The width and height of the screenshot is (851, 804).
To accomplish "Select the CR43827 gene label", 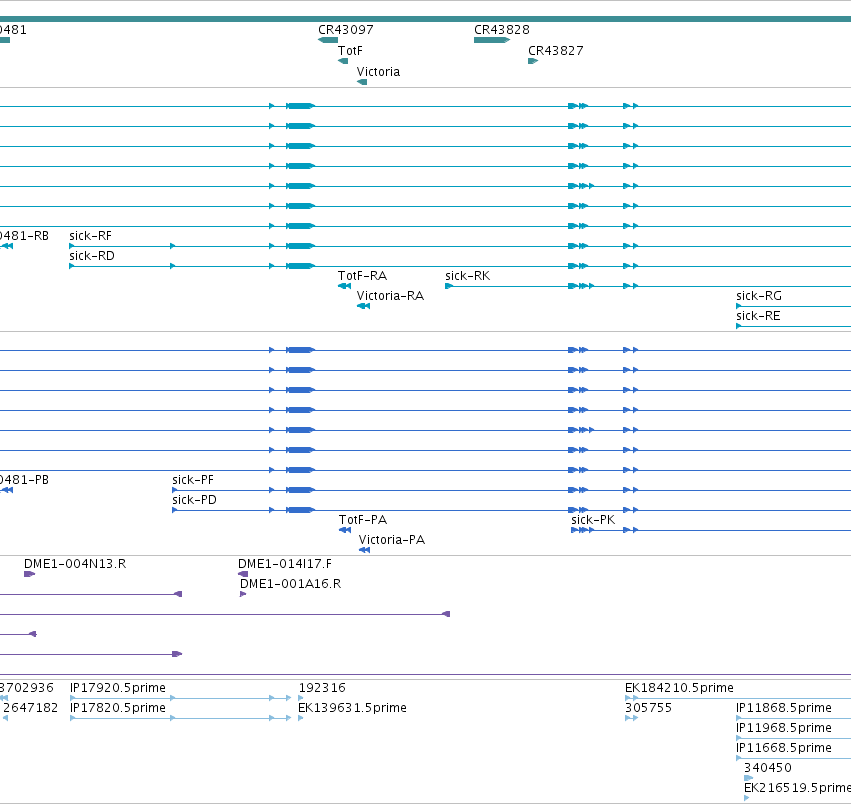I will click(556, 51).
